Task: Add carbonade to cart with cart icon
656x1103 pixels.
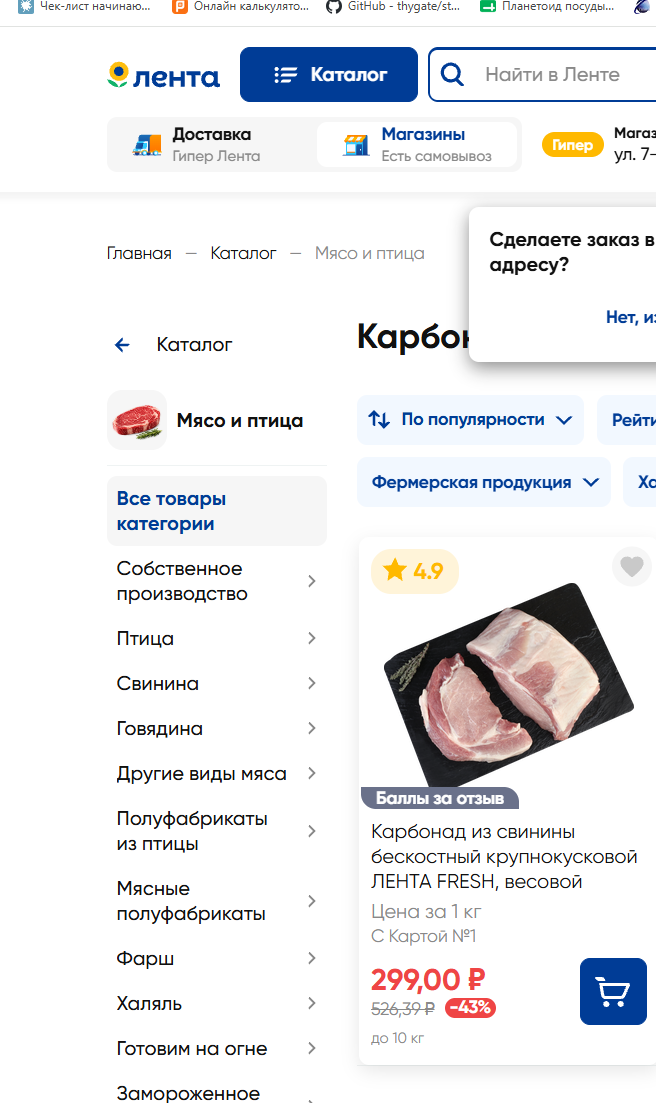Action: (x=613, y=991)
